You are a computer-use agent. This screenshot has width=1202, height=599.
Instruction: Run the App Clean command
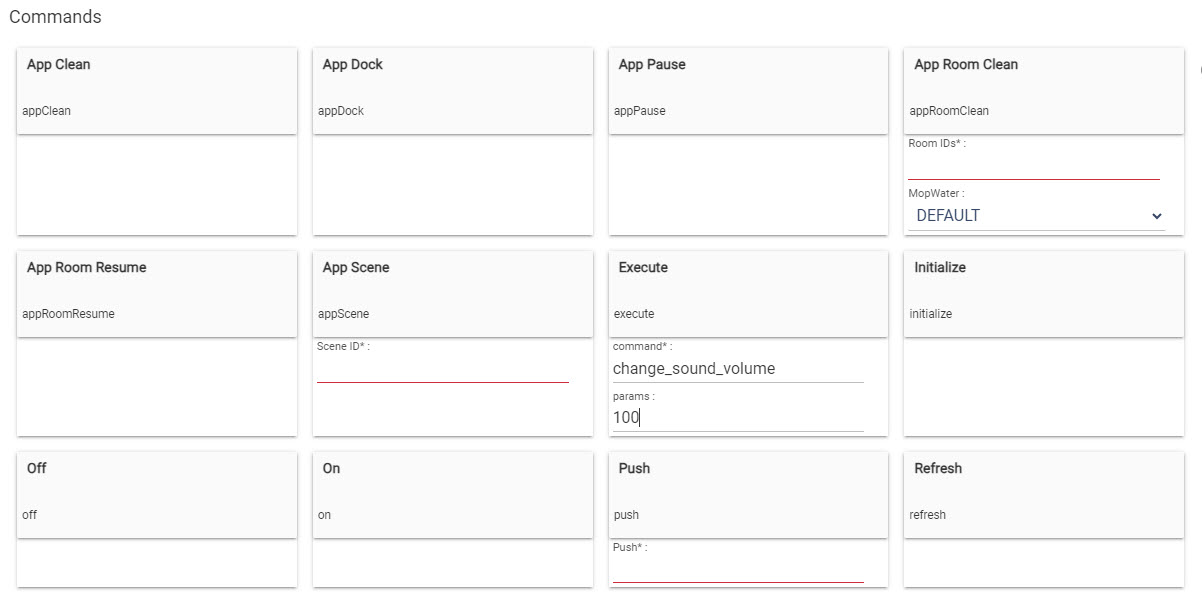(x=157, y=90)
